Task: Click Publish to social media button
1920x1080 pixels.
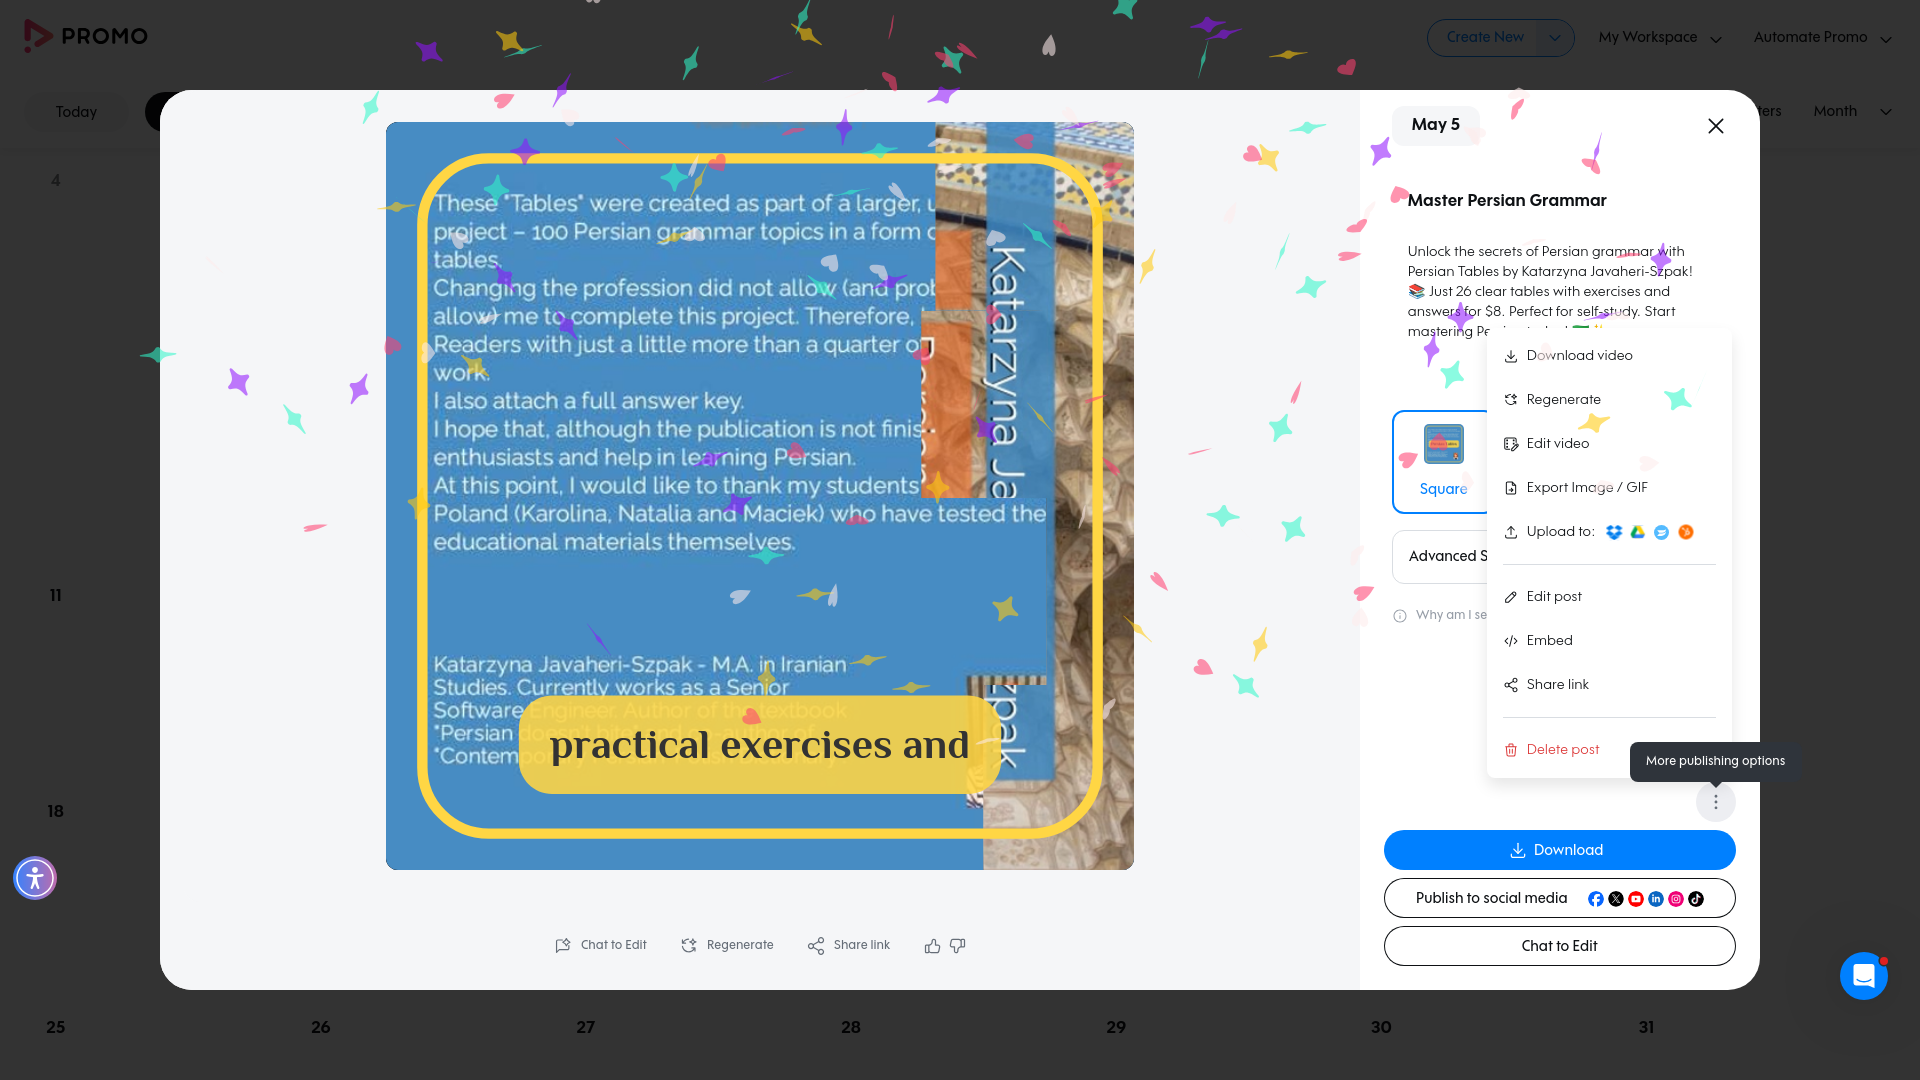Action: [1559, 898]
